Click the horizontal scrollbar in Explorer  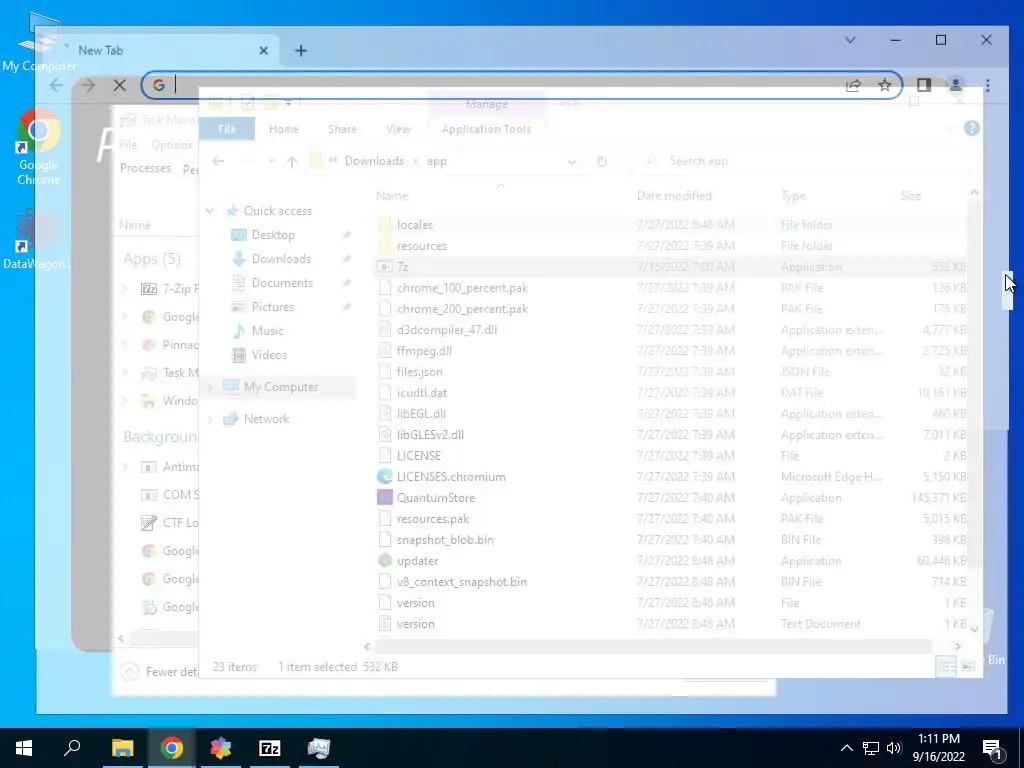click(653, 646)
